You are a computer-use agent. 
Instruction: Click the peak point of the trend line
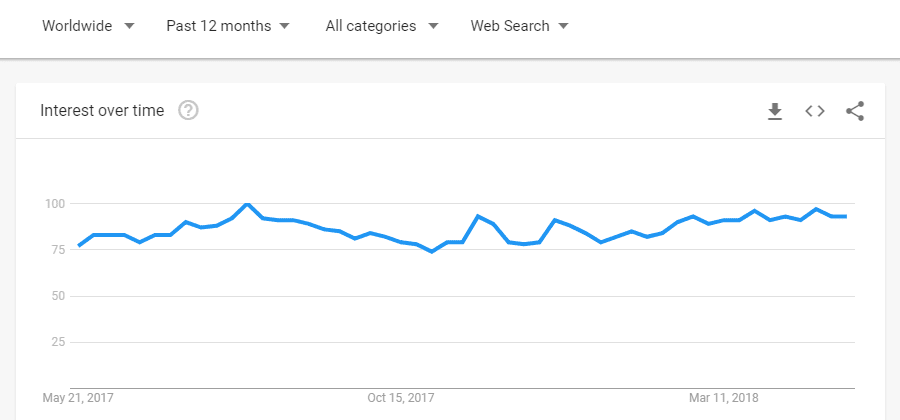coord(247,204)
